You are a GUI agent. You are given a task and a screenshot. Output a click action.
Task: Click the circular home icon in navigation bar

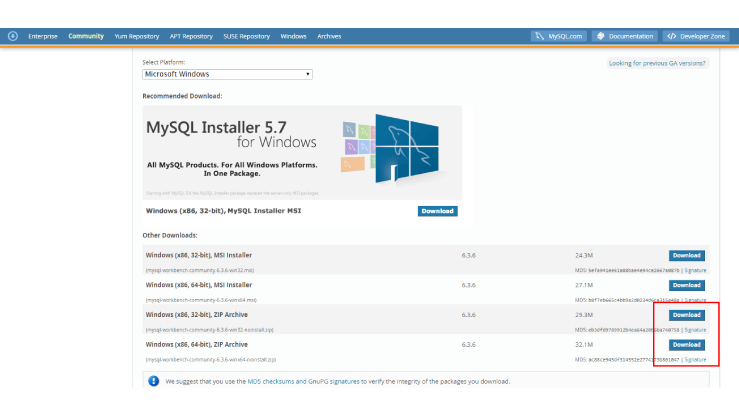point(13,36)
